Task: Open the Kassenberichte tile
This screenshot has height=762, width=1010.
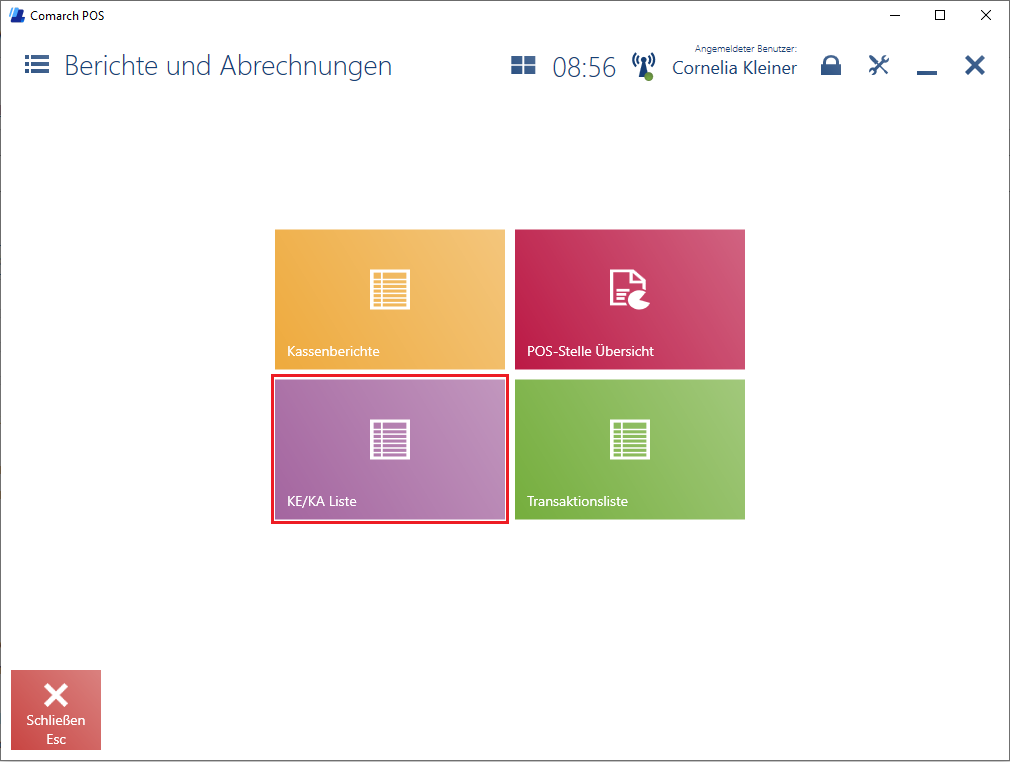Action: 389,299
